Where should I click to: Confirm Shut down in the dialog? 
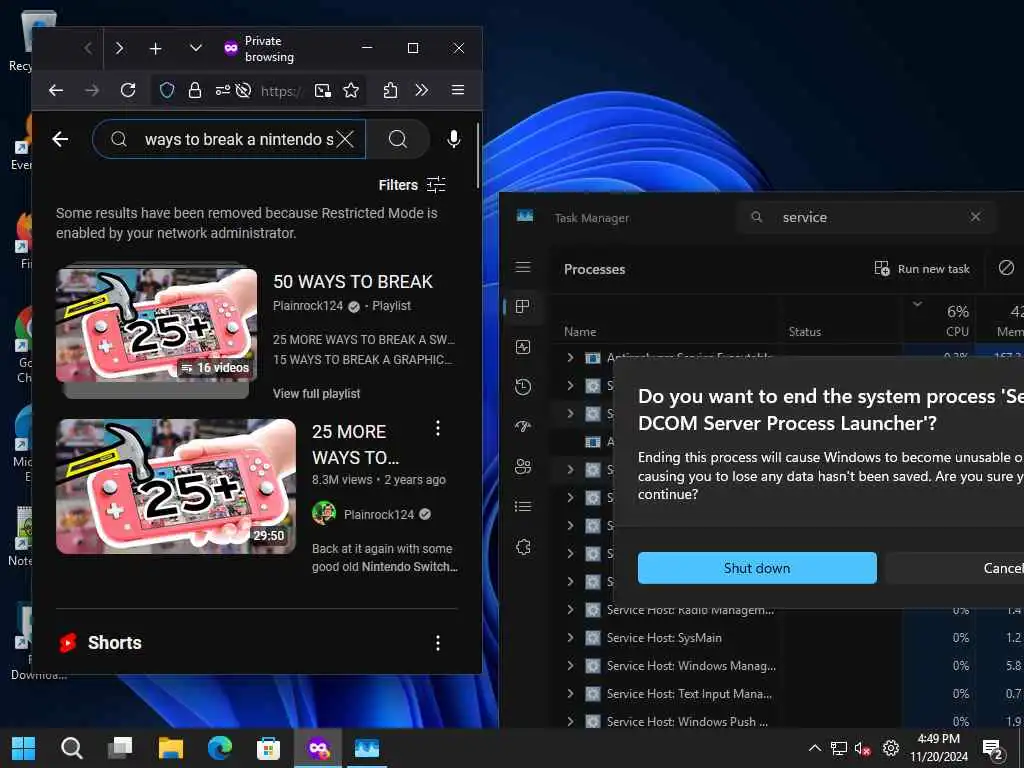[757, 568]
